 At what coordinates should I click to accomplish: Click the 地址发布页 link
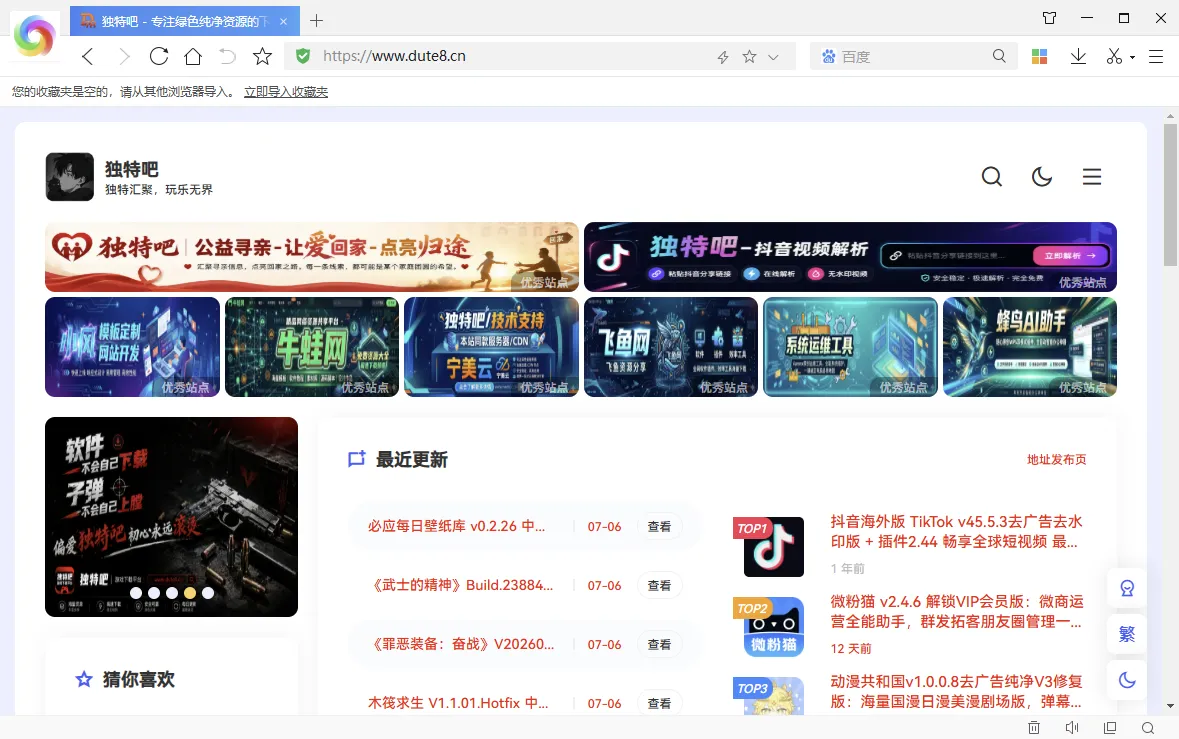coord(1056,459)
